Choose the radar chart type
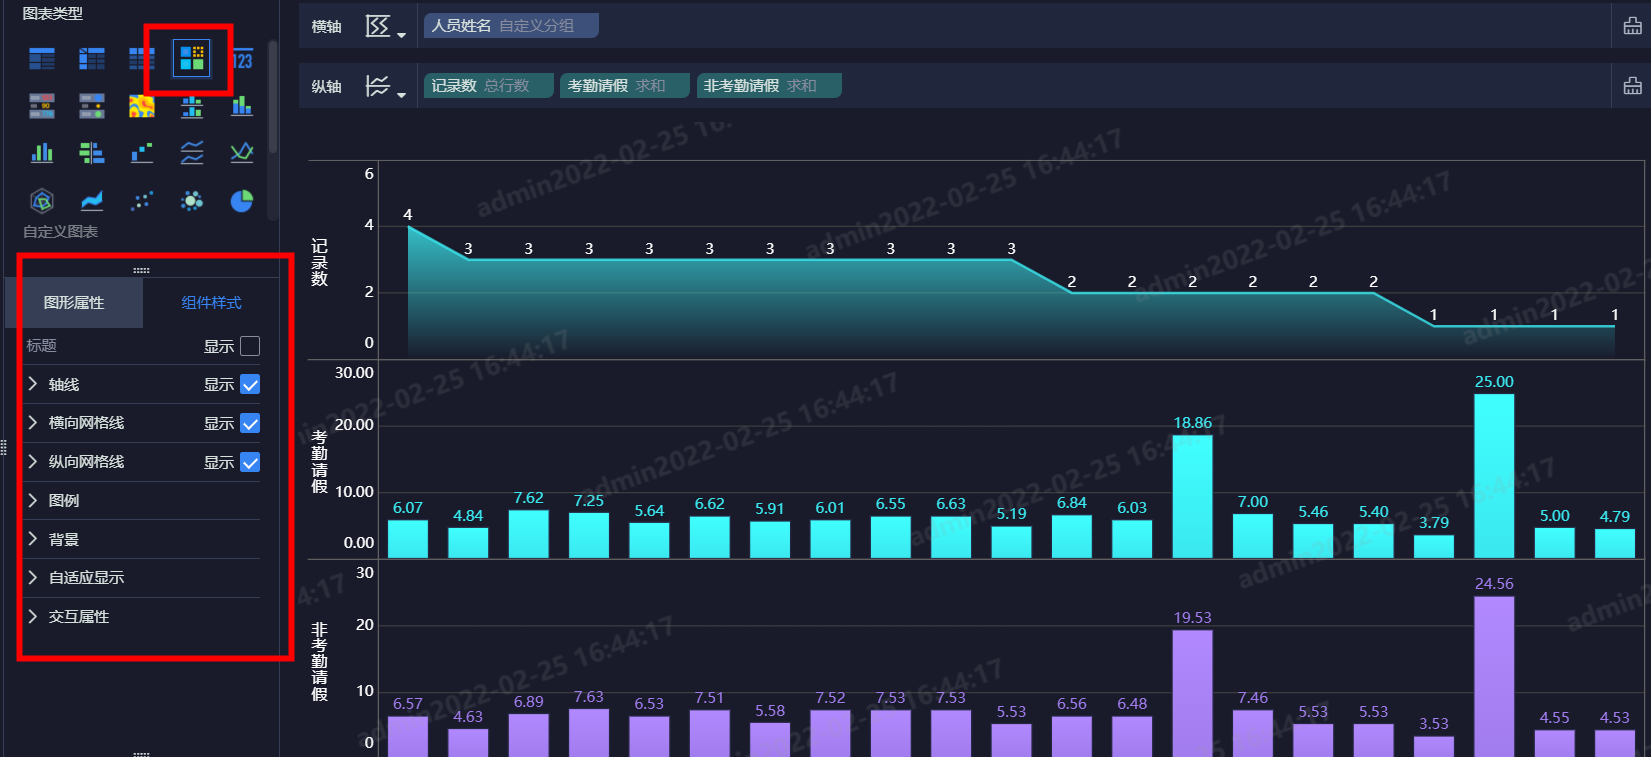The height and width of the screenshot is (757, 1651). click(42, 201)
